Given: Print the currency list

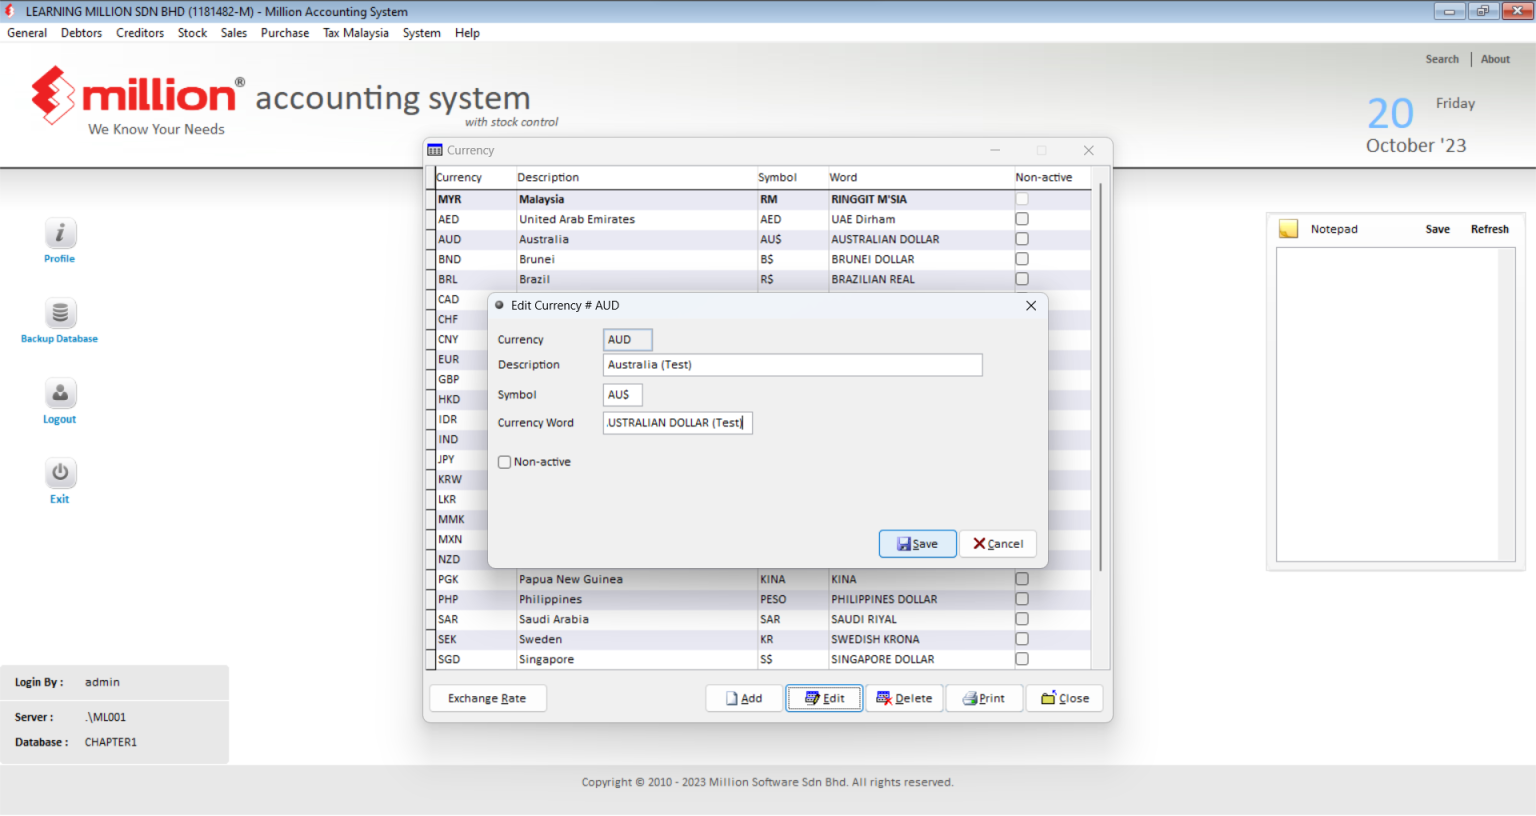Looking at the screenshot, I should [x=984, y=698].
